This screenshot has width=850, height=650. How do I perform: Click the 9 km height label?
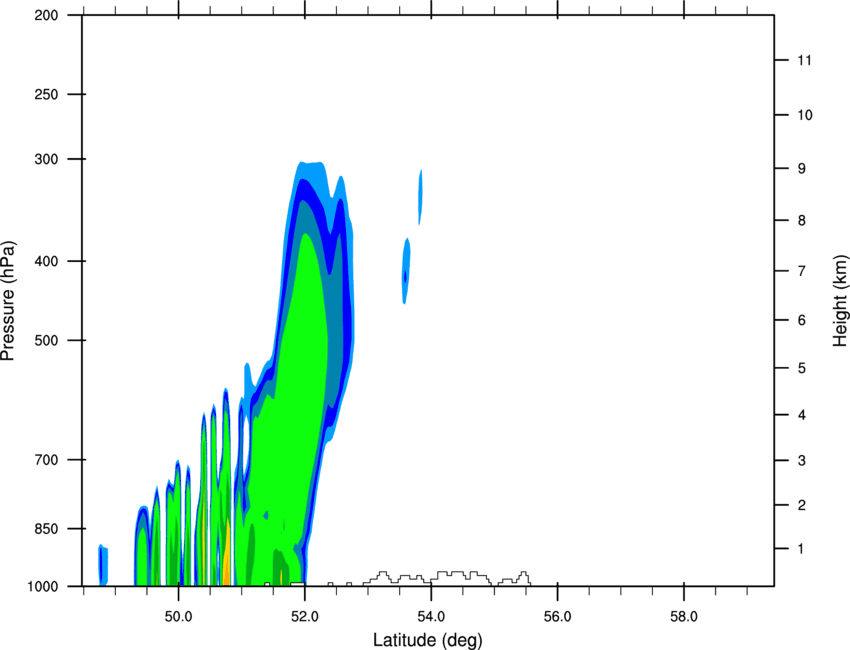click(x=802, y=169)
